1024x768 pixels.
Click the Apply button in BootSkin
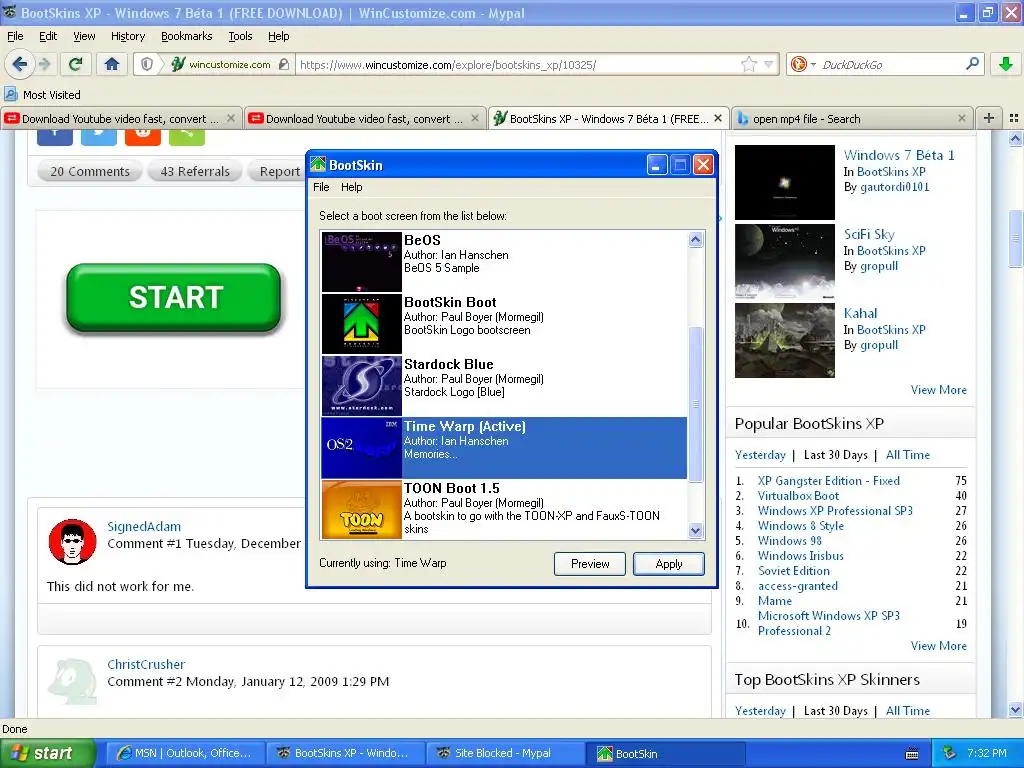(x=669, y=564)
